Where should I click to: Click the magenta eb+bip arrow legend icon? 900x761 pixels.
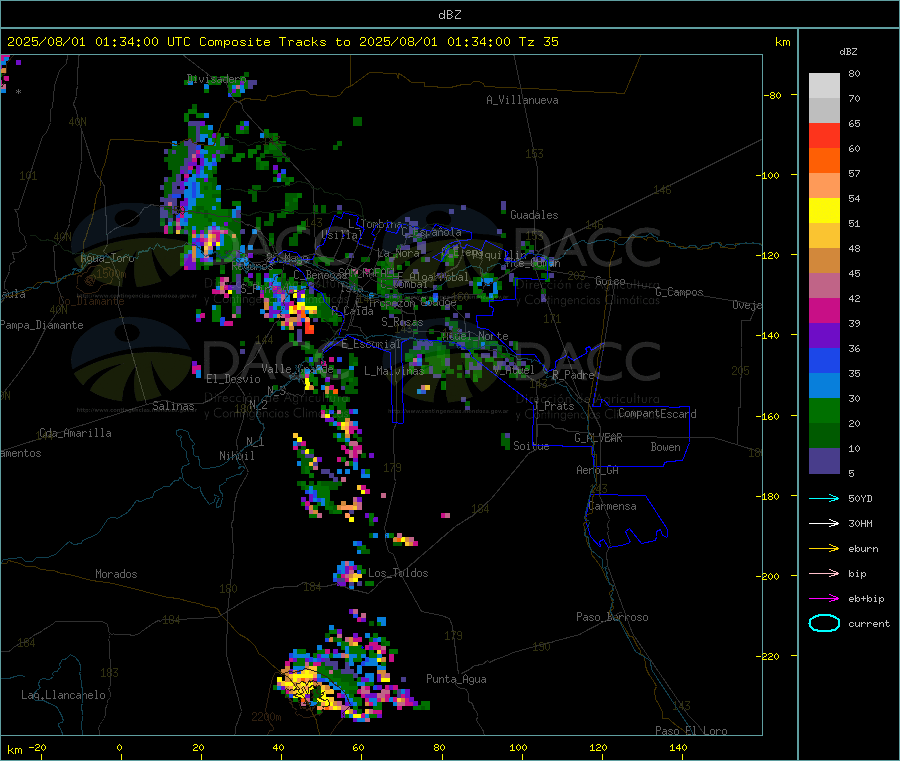(x=824, y=599)
